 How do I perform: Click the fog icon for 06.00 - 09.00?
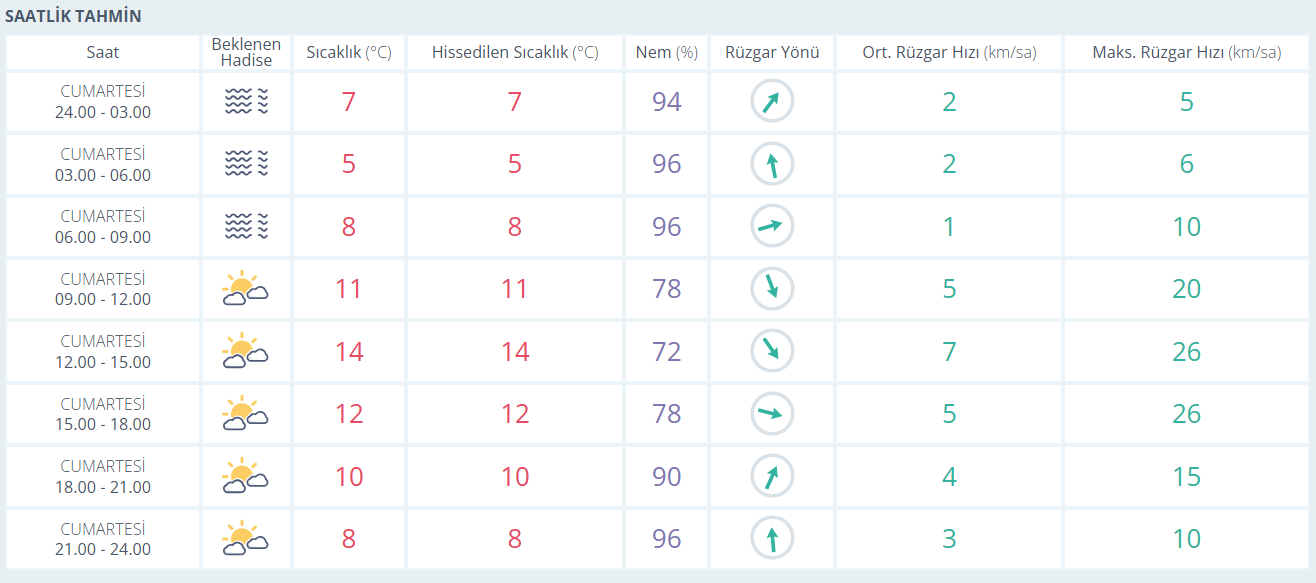pos(246,226)
